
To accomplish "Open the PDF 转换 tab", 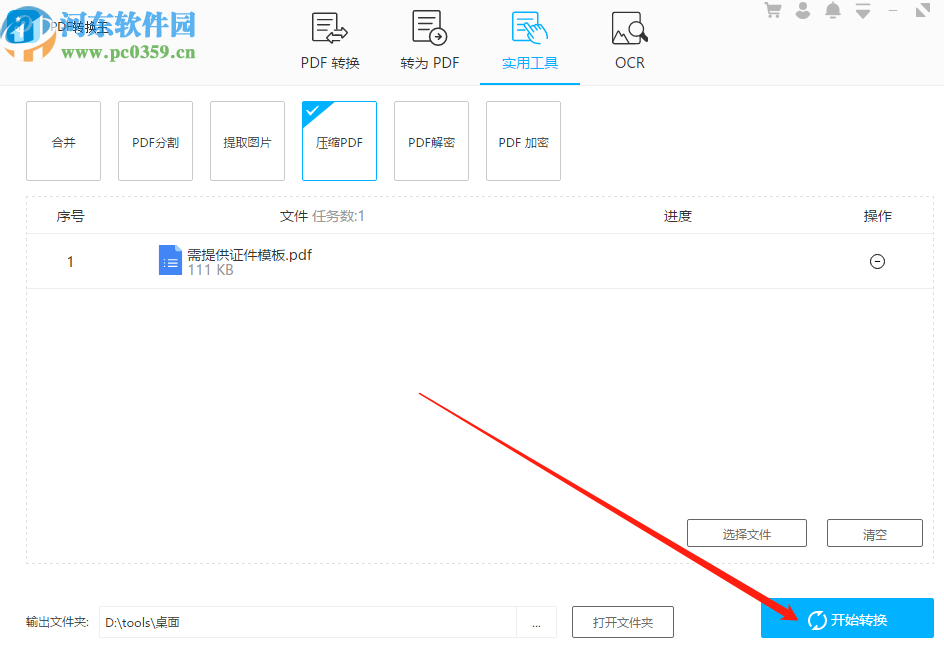I will (330, 42).
